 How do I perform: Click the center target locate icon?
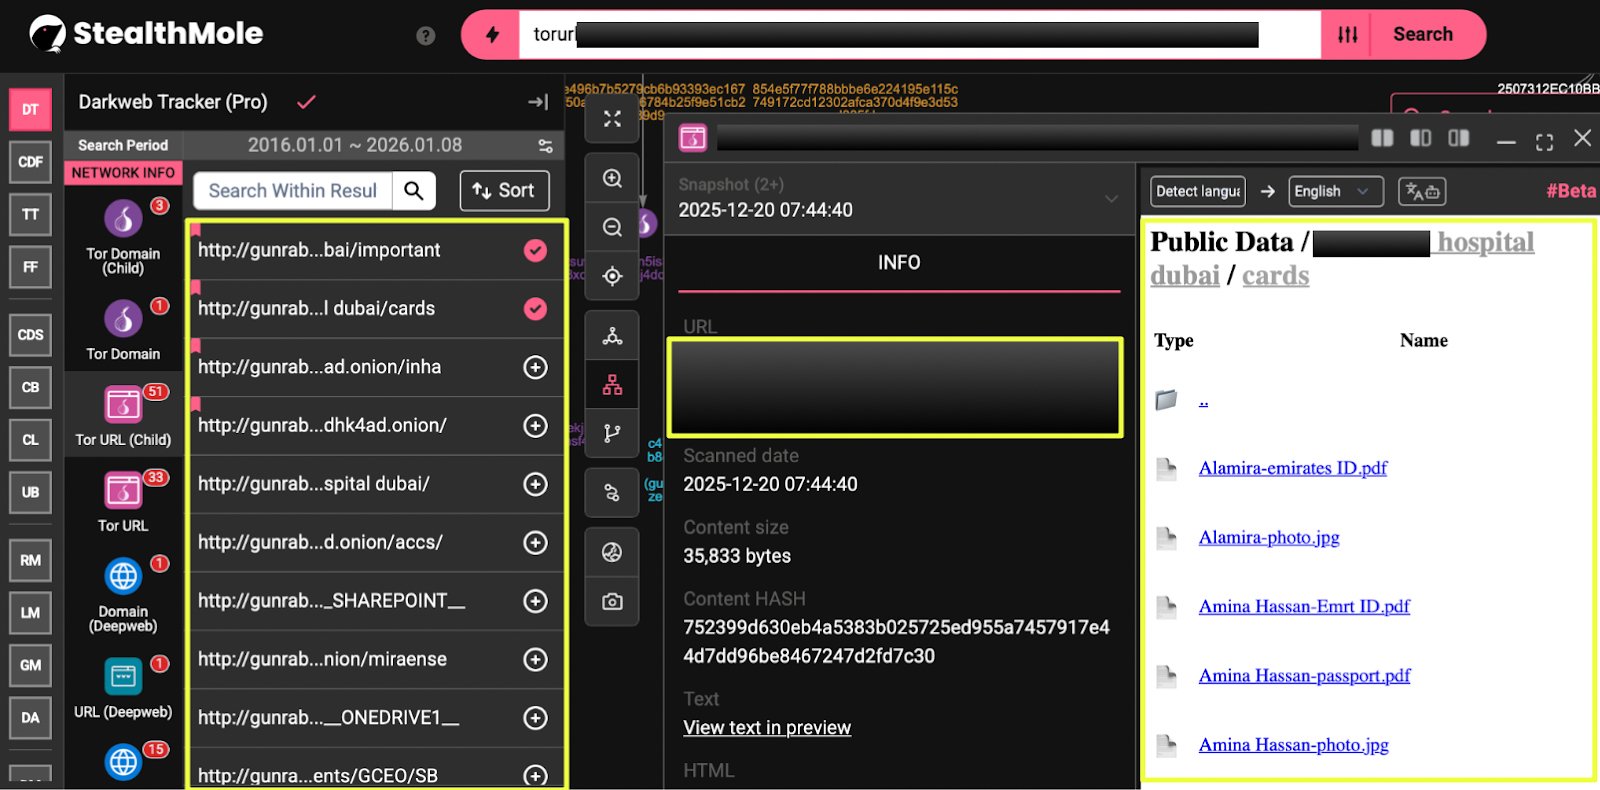(612, 276)
